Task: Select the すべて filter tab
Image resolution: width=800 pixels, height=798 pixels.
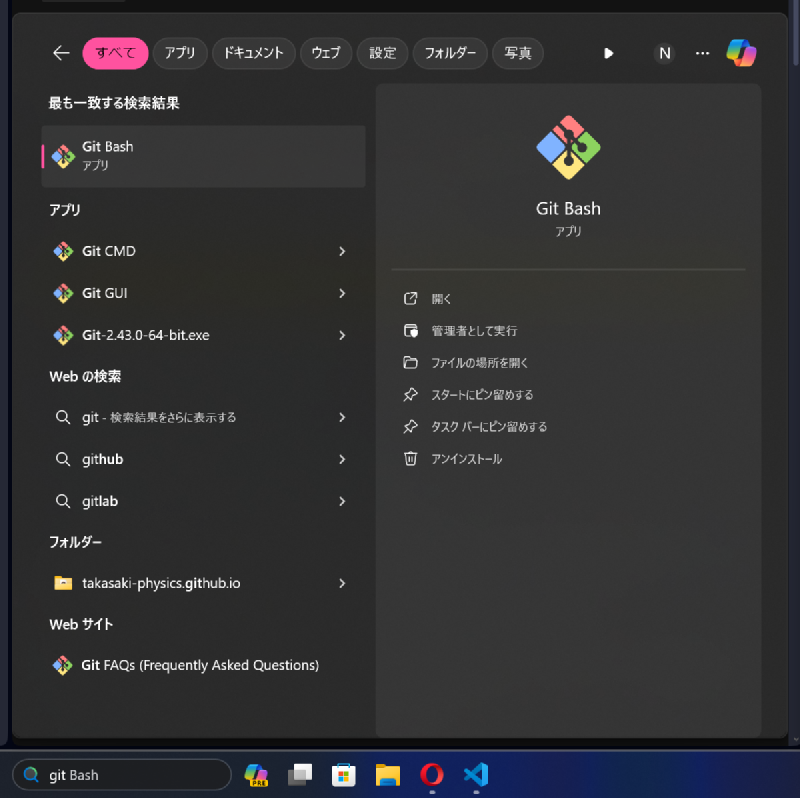Action: (x=115, y=53)
